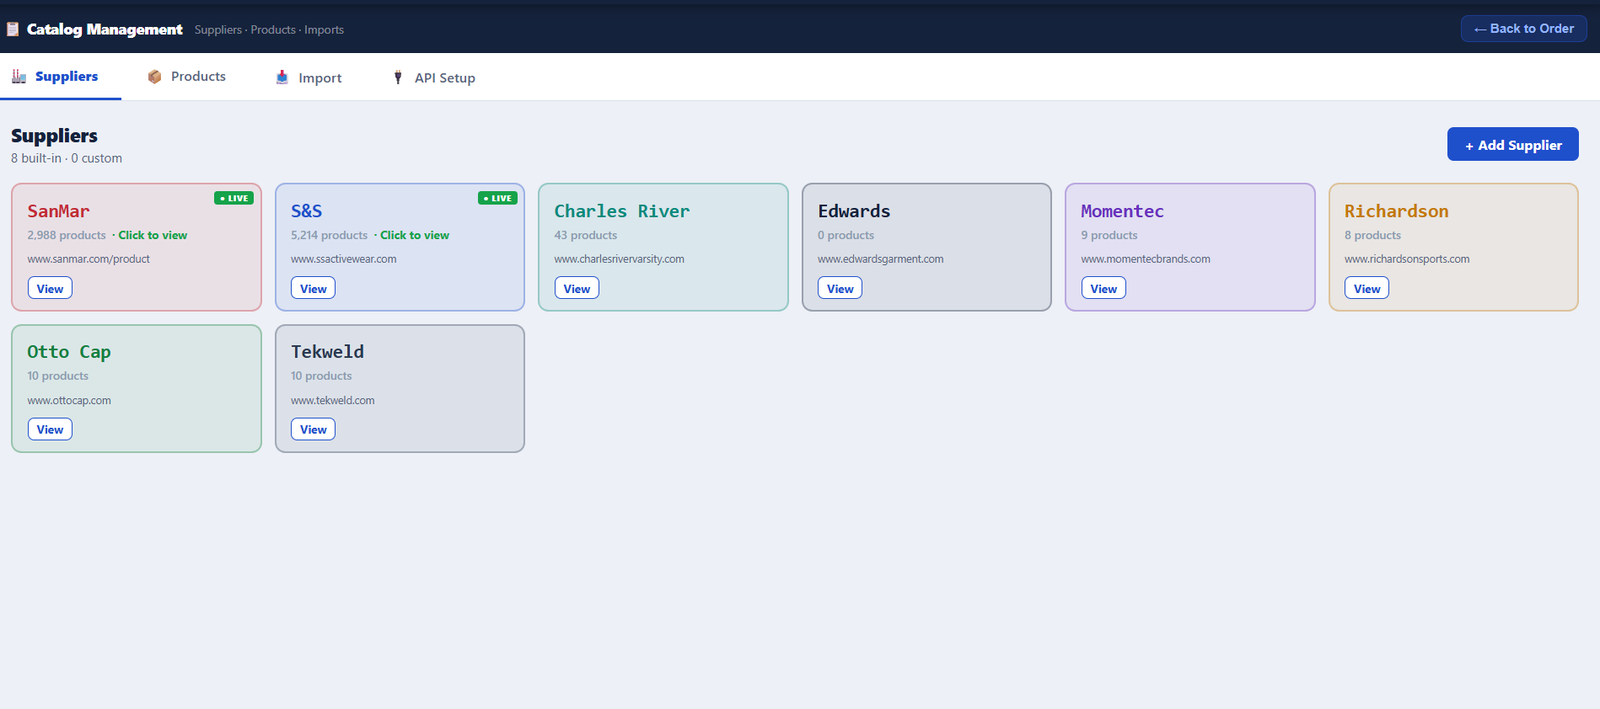The height and width of the screenshot is (709, 1600).
Task: Click S&S's 'Click to view' link
Action: [414, 235]
